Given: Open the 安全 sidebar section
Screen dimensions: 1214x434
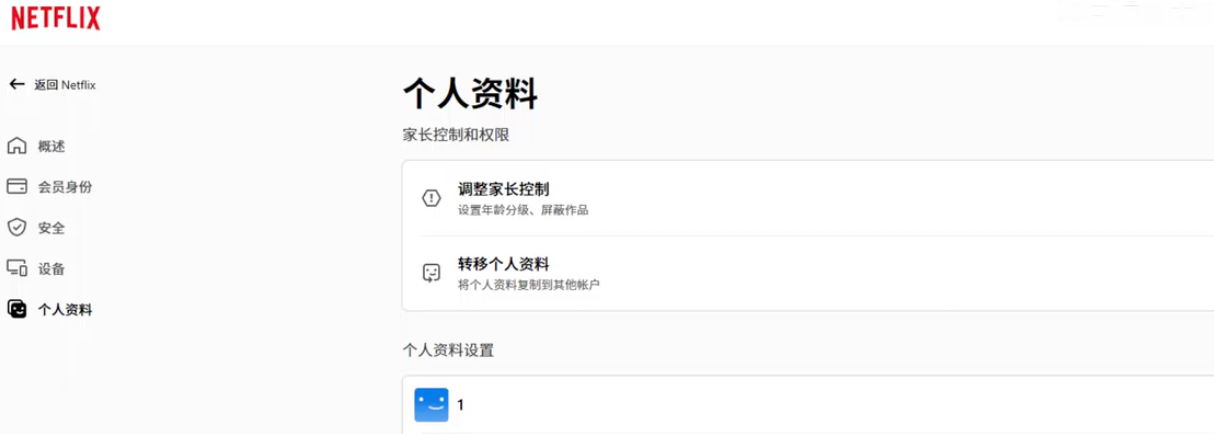Looking at the screenshot, I should pyautogui.click(x=51, y=228).
